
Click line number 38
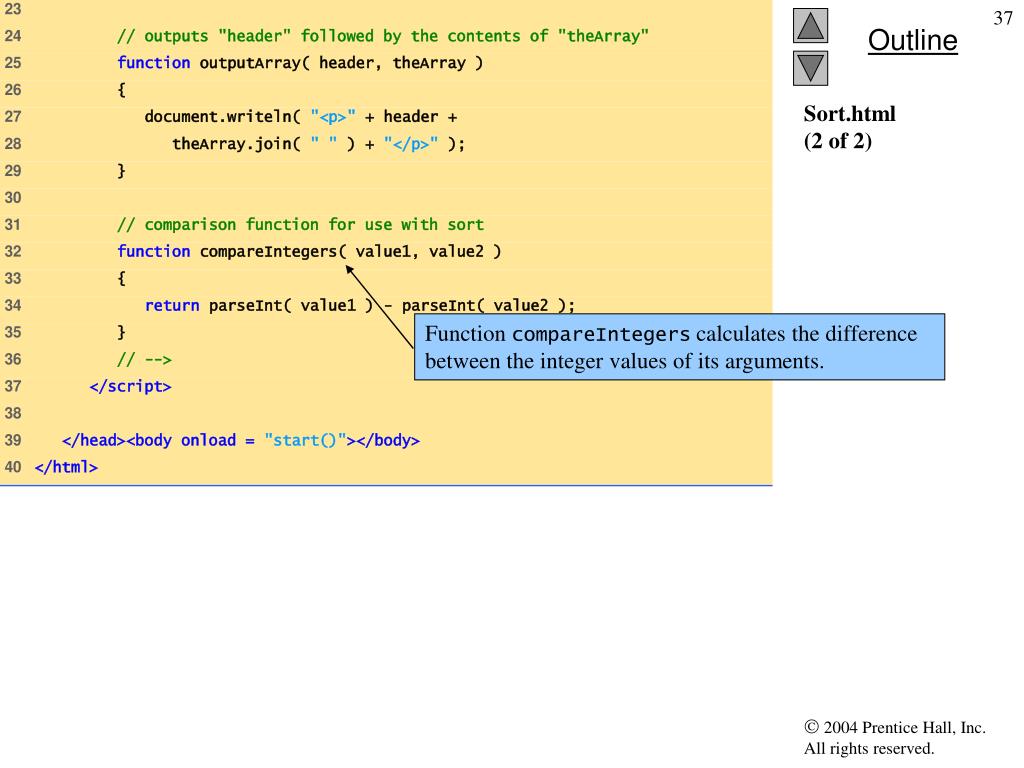tap(13, 413)
